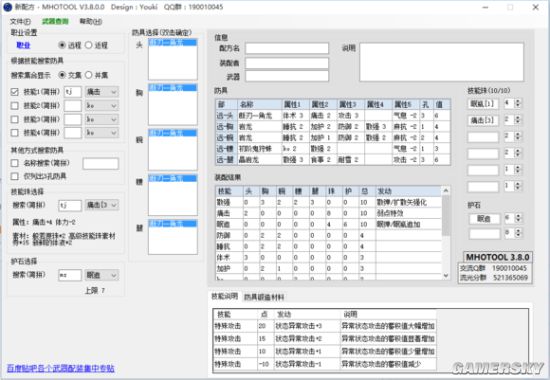Click the 痛击[3] jewel button
Viewport: 550px width, 380px height.
pyautogui.click(x=483, y=120)
